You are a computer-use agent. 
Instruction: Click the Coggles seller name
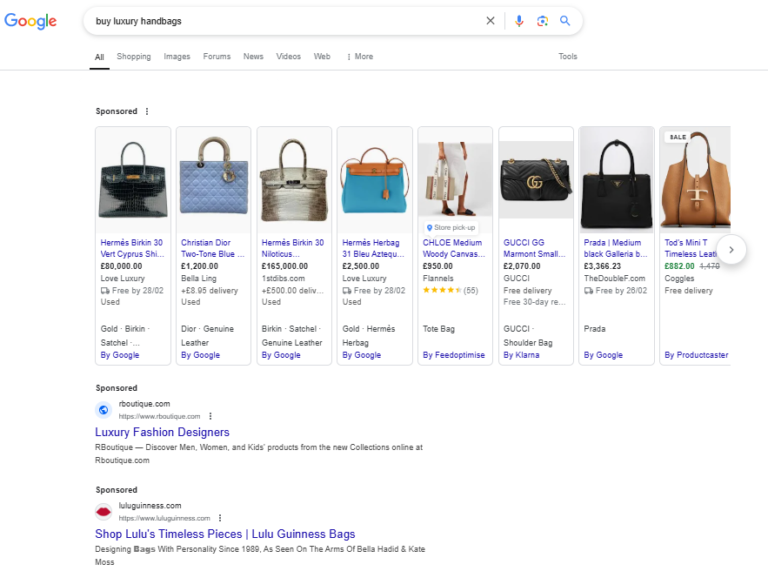click(679, 278)
